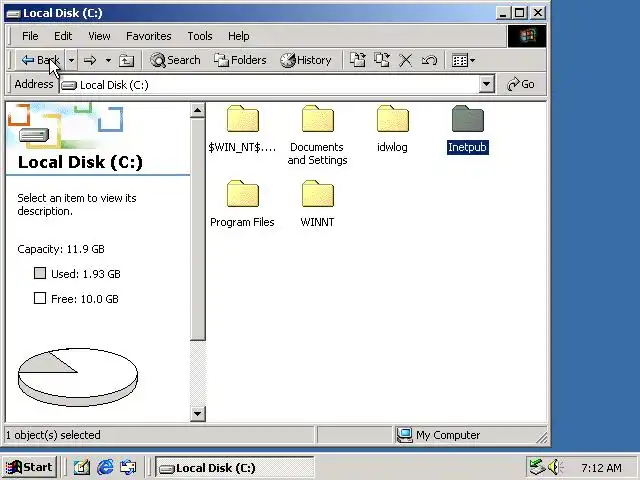Click the Views toolbar button
Image resolution: width=640 pixels, height=480 pixels.
(x=463, y=61)
